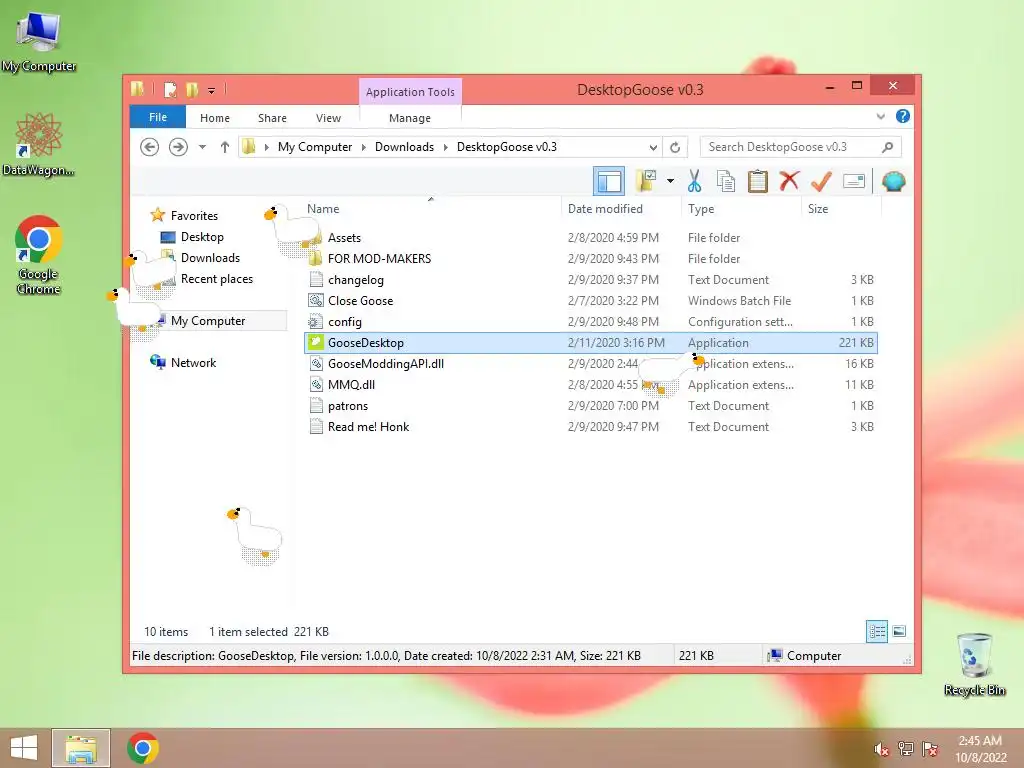Viewport: 1024px width, 768px height.
Task: Go up one folder level
Action: pos(225,147)
